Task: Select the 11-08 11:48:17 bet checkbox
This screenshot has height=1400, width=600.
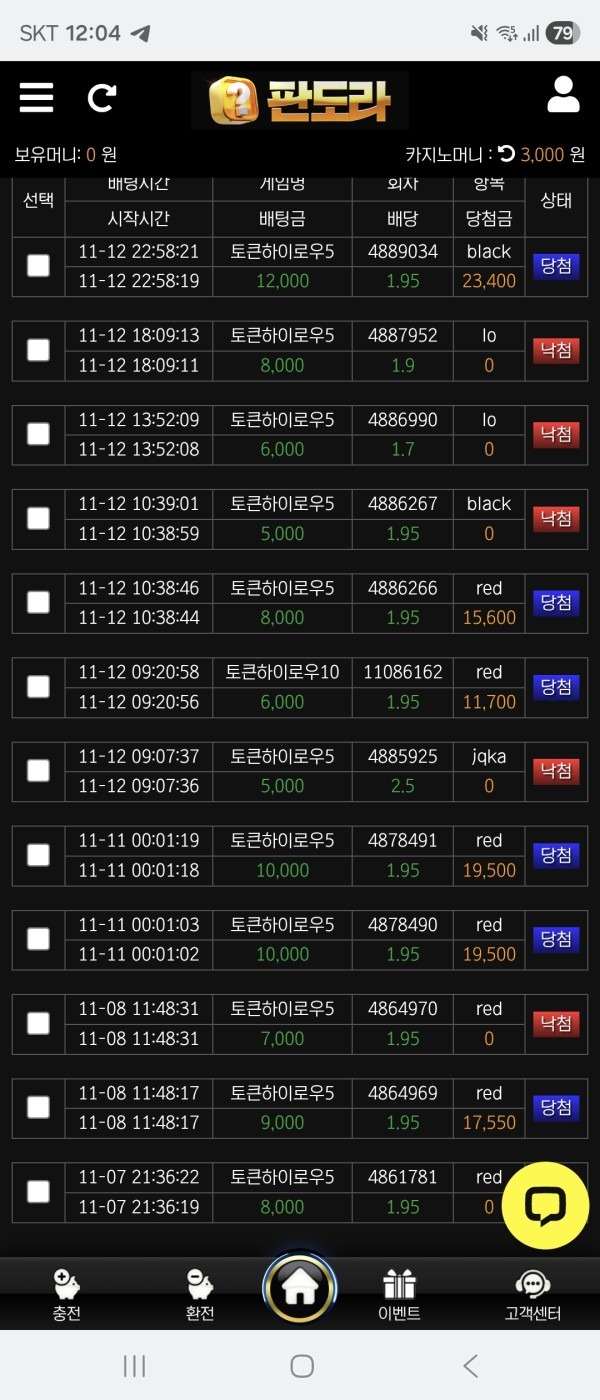Action: [38, 1107]
